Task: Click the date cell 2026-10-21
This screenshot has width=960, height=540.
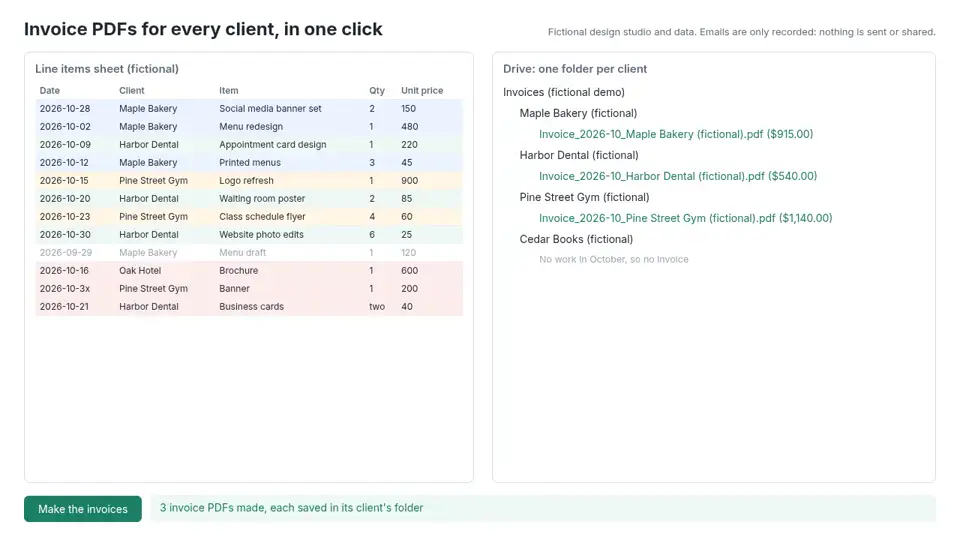Action: click(x=64, y=307)
